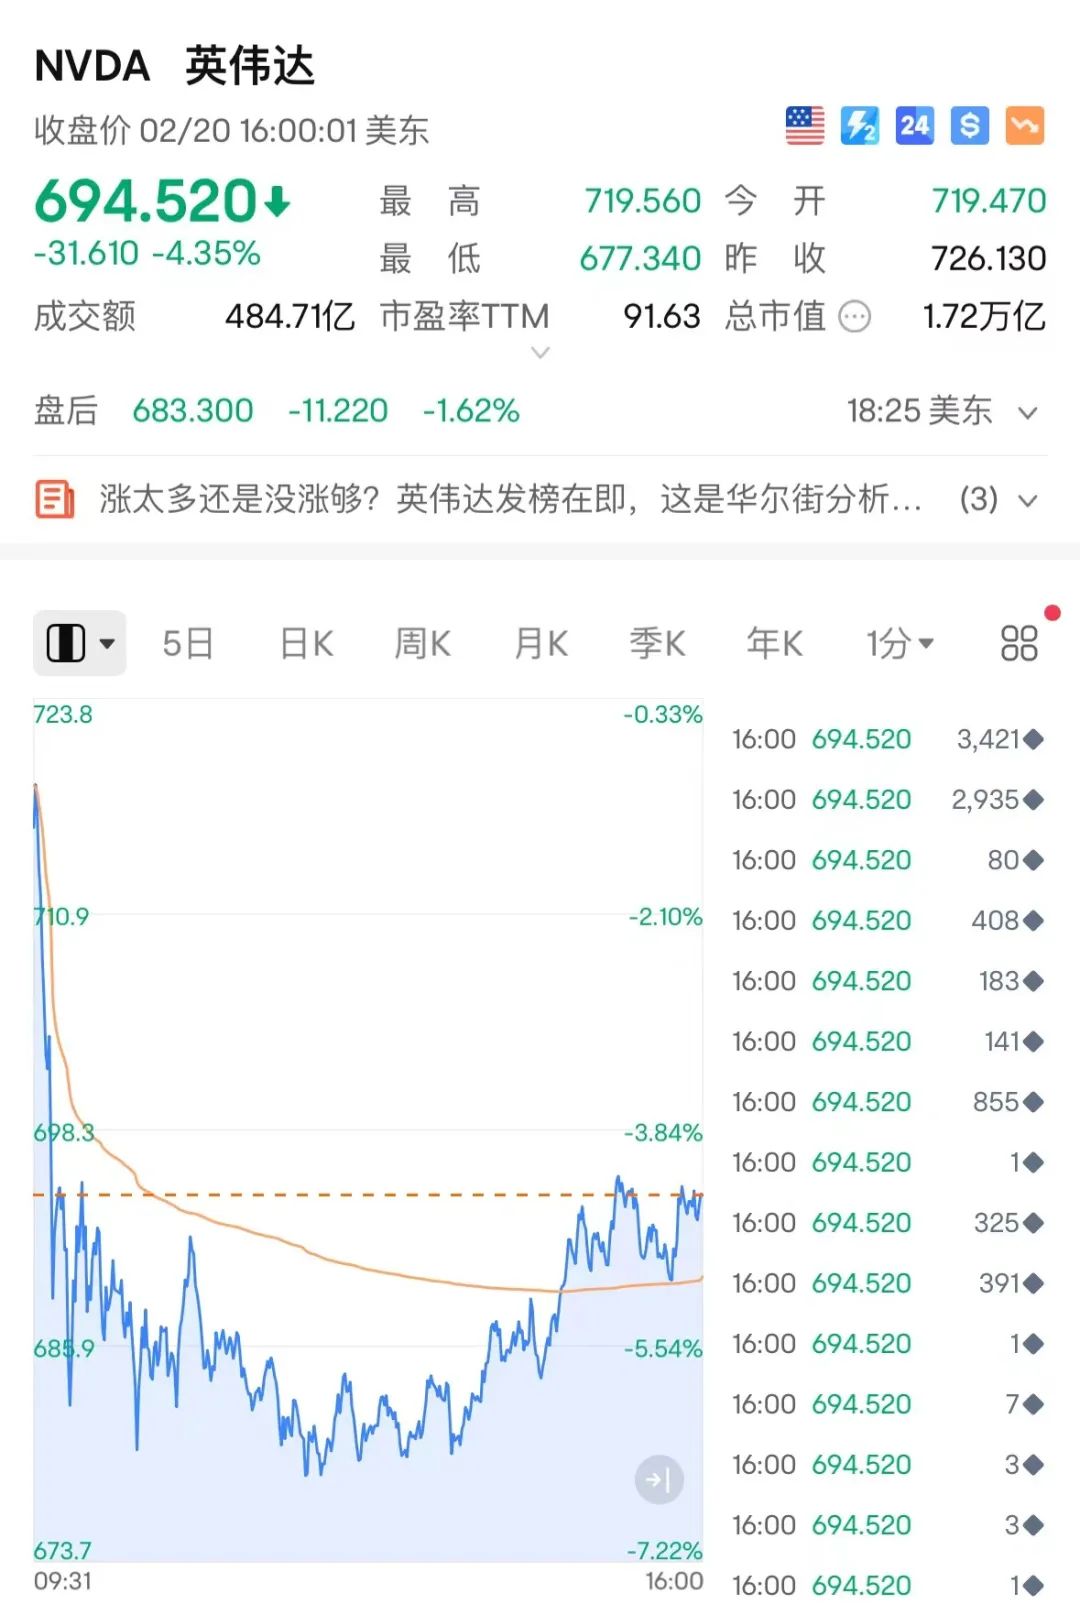
Task: Switch to the 5日 chart tab
Action: click(x=188, y=643)
